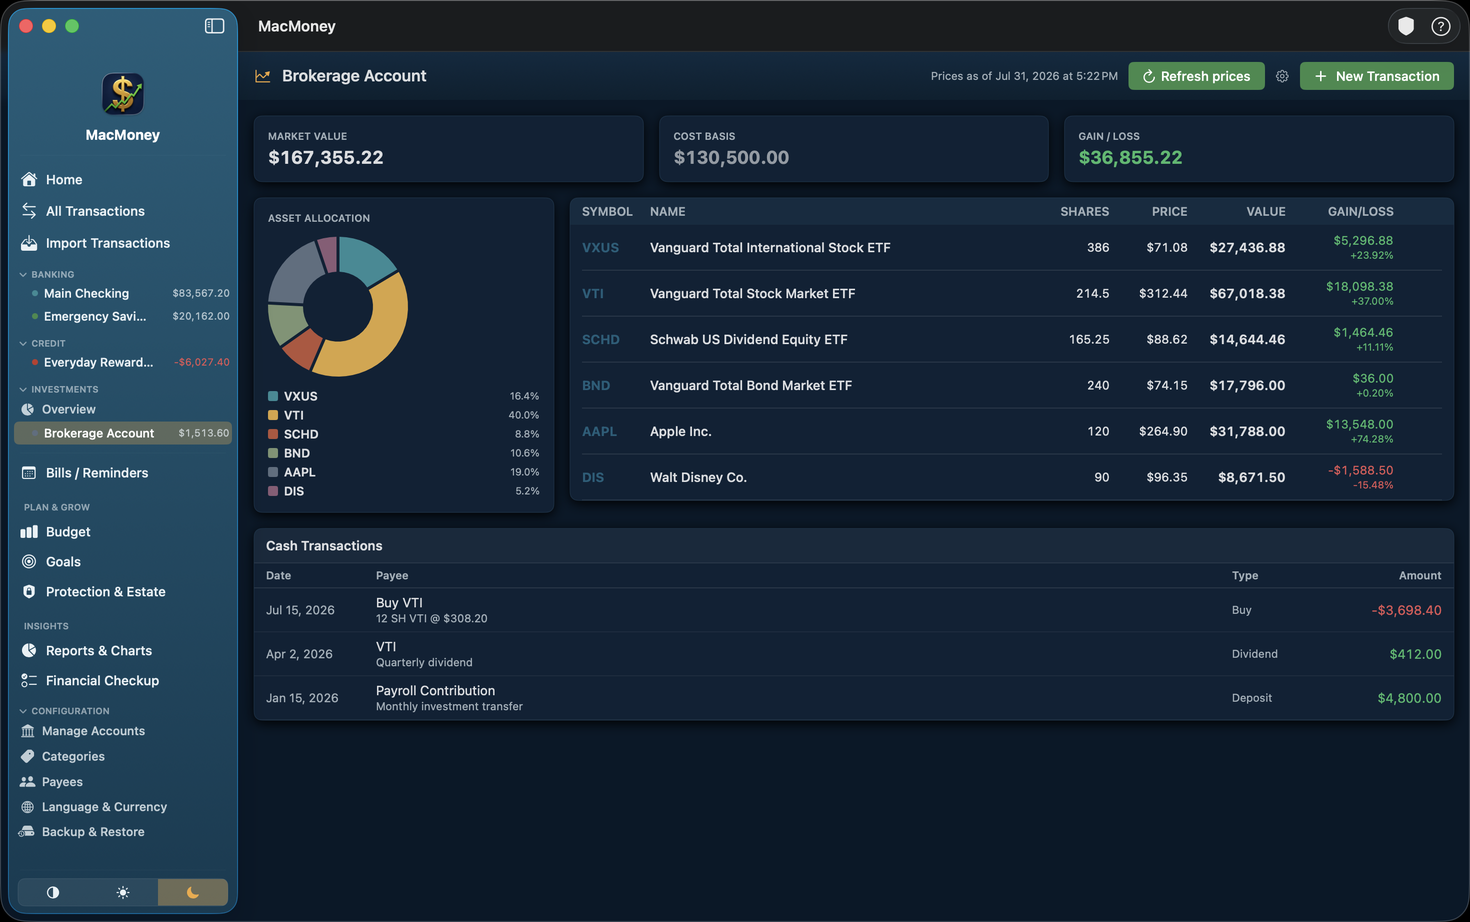Click the Financial Checkup checklist icon

pos(29,681)
